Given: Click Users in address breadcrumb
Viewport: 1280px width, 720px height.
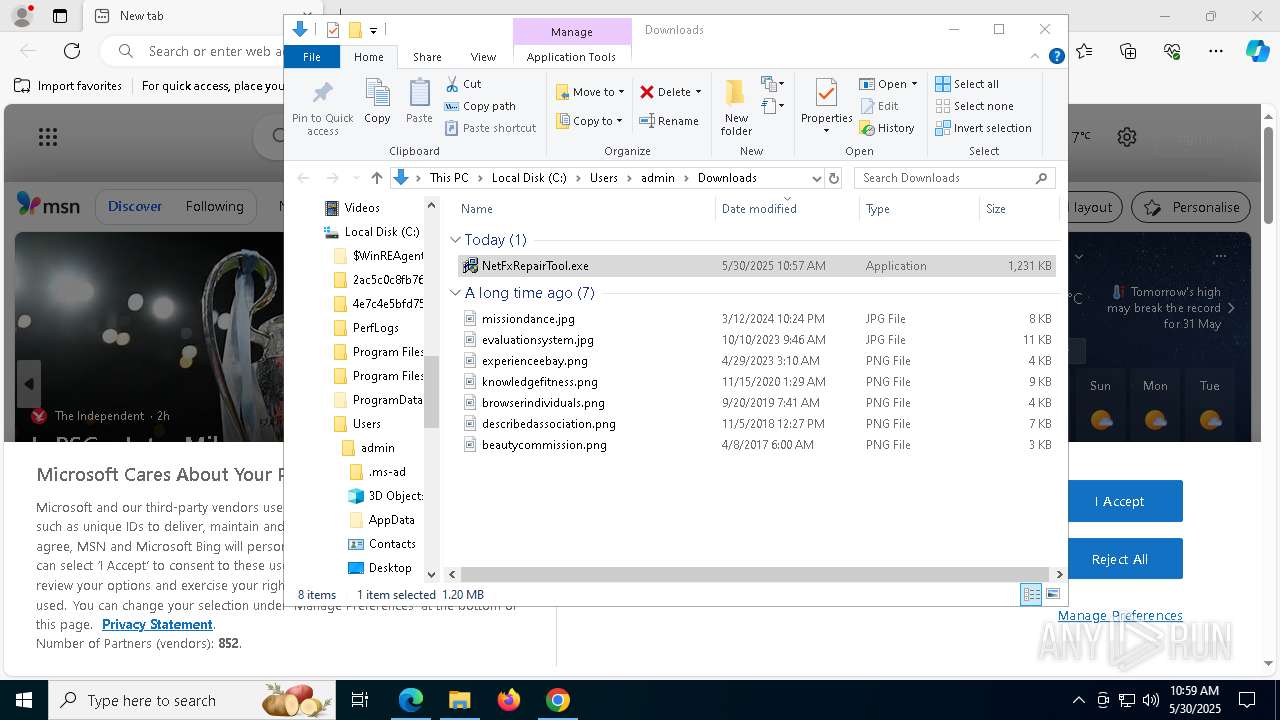Looking at the screenshot, I should tap(604, 178).
